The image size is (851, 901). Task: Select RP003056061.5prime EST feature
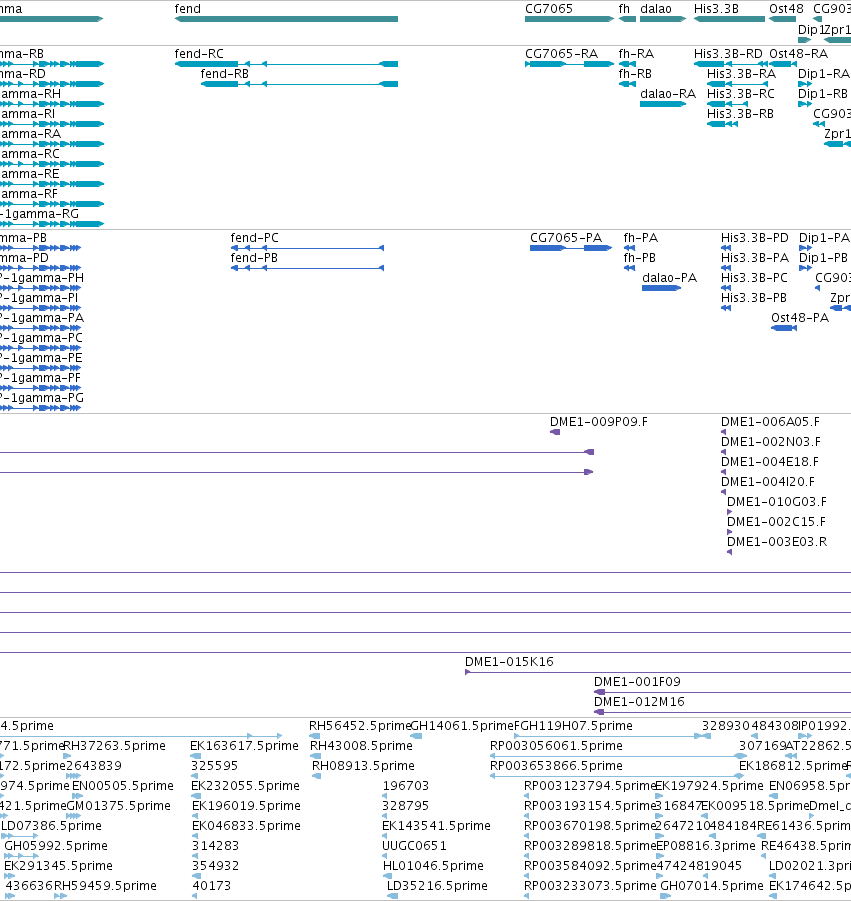[618, 756]
